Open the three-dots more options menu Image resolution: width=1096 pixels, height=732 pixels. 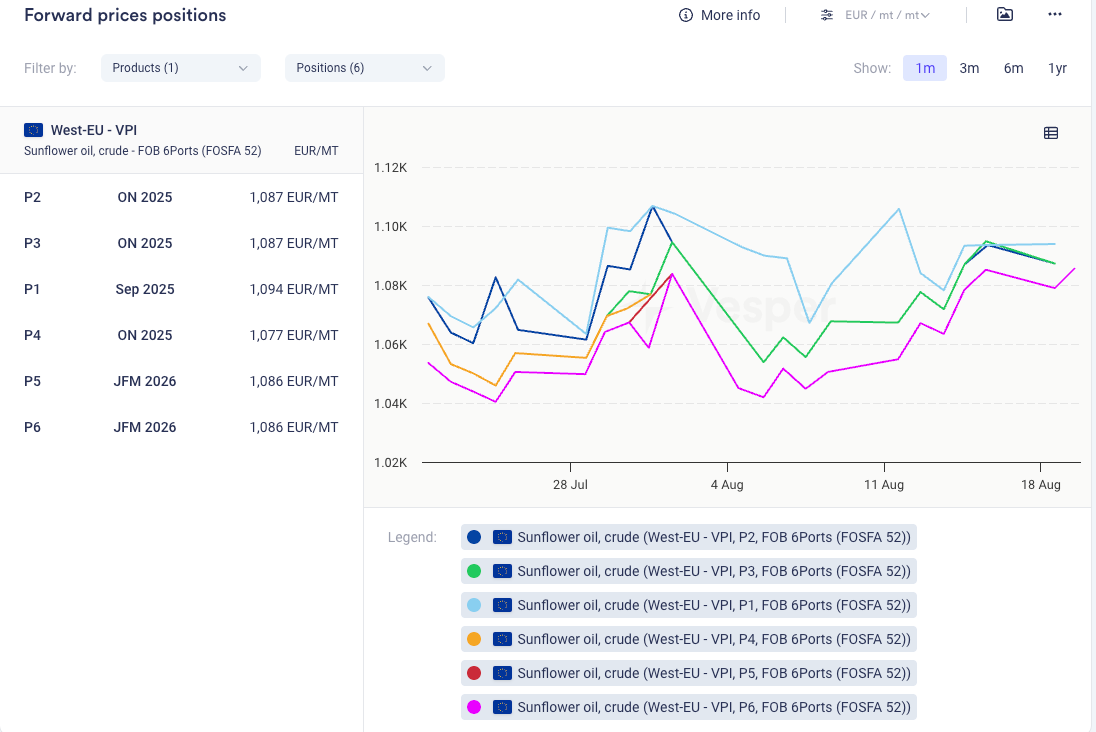click(1054, 14)
